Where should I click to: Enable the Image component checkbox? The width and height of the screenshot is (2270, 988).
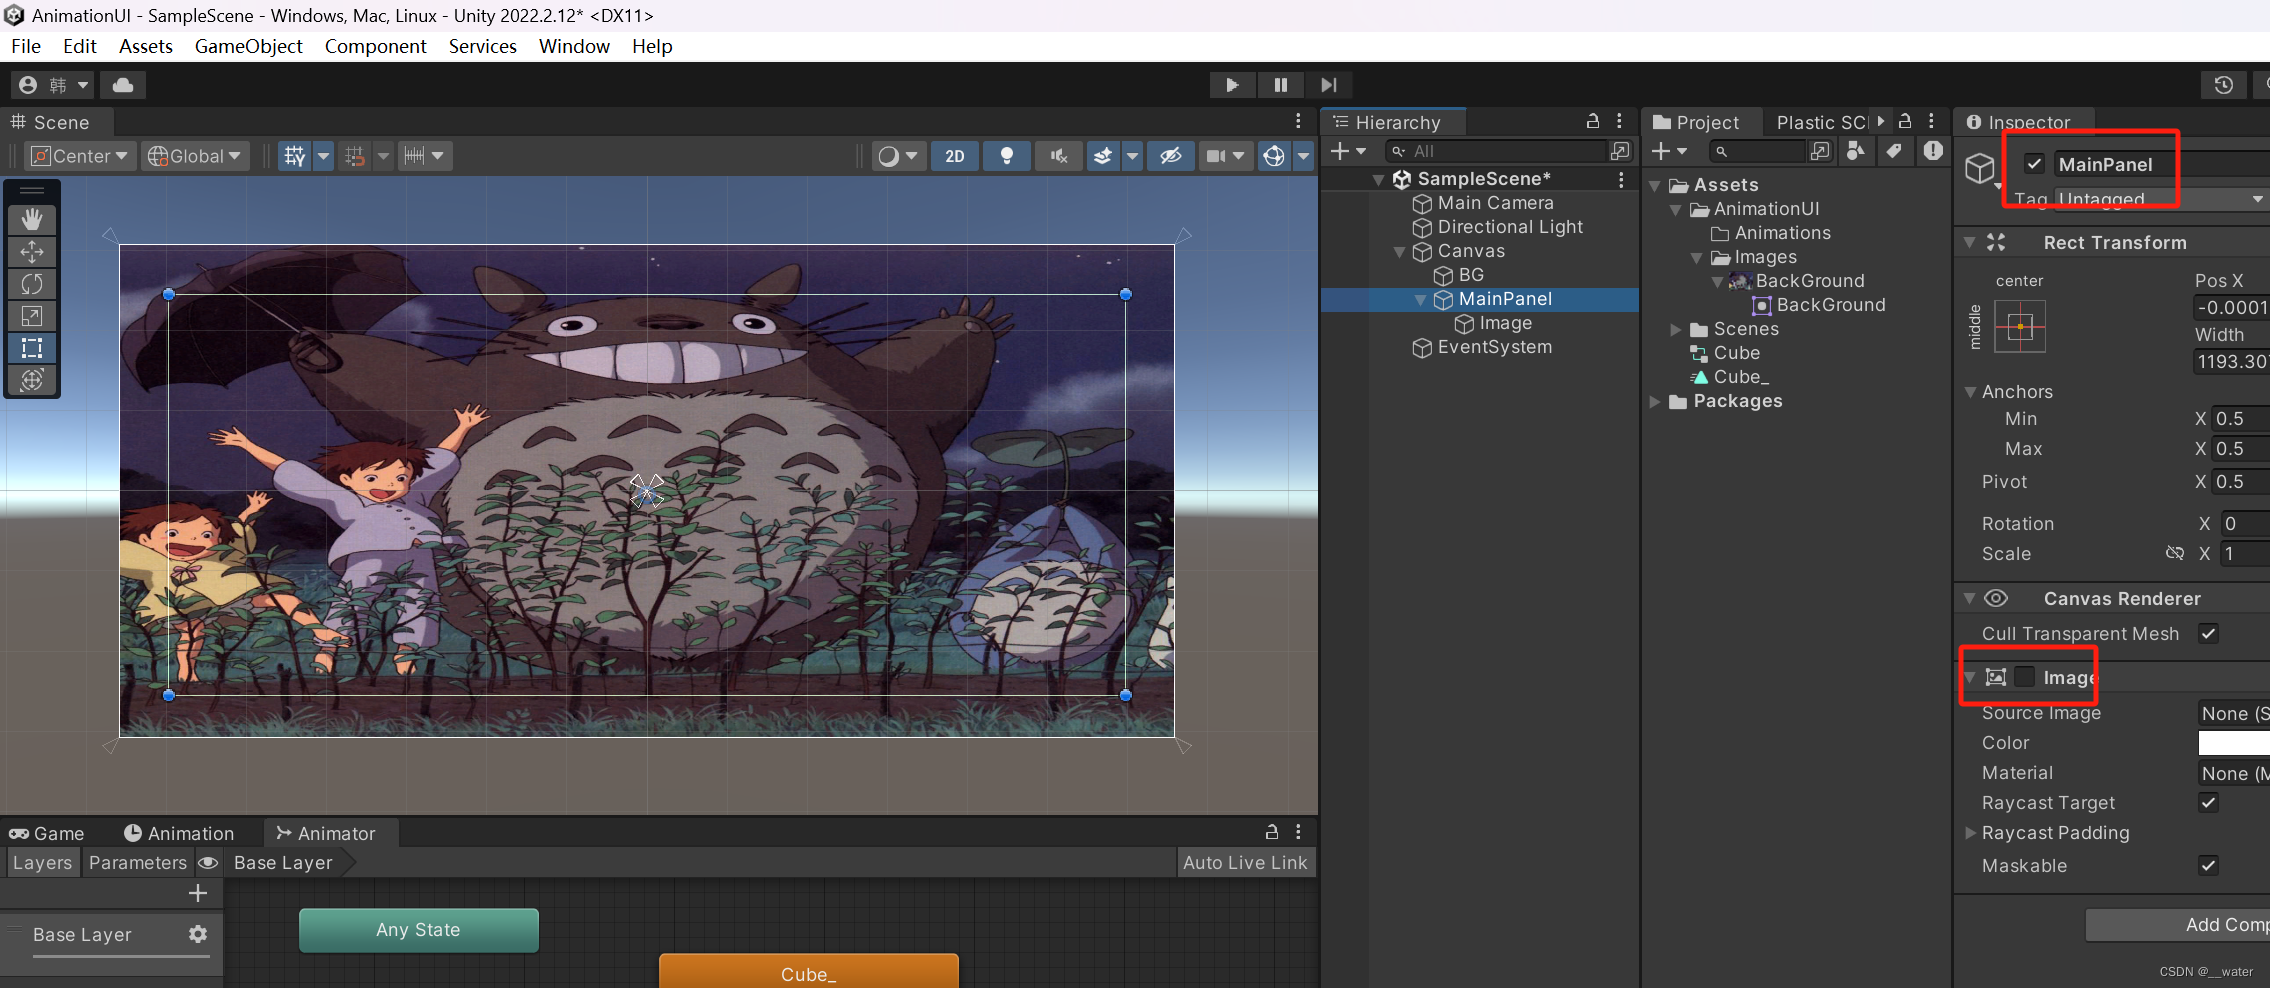[x=2025, y=677]
